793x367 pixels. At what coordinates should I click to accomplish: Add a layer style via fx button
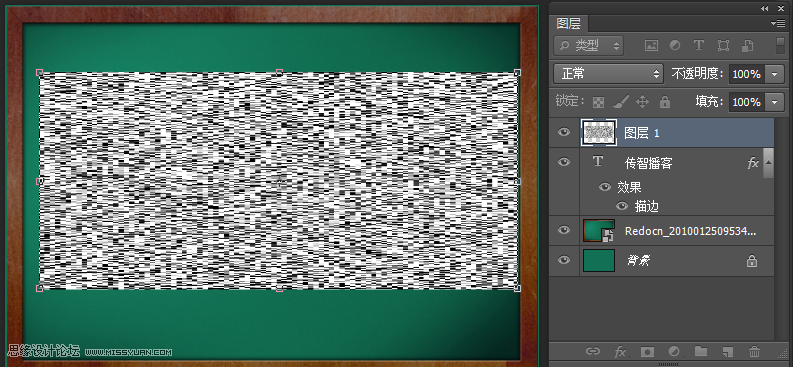[x=620, y=352]
